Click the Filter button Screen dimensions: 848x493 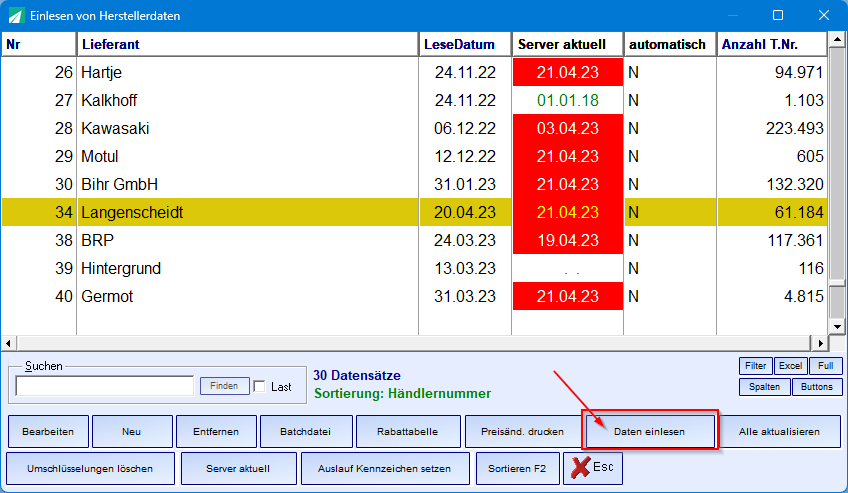756,366
